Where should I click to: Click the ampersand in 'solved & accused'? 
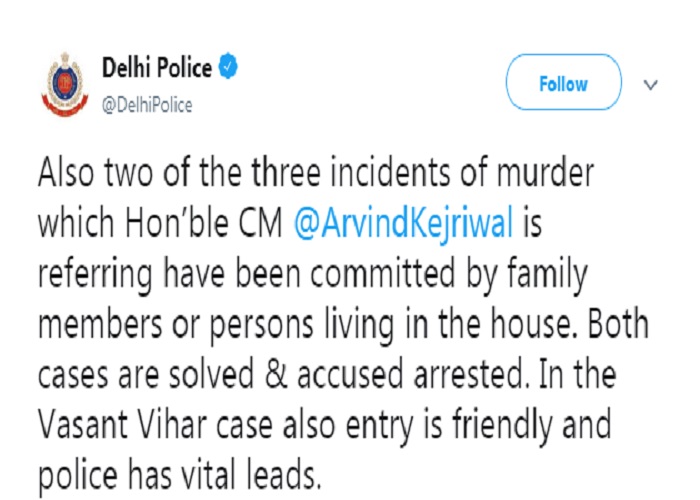point(275,374)
